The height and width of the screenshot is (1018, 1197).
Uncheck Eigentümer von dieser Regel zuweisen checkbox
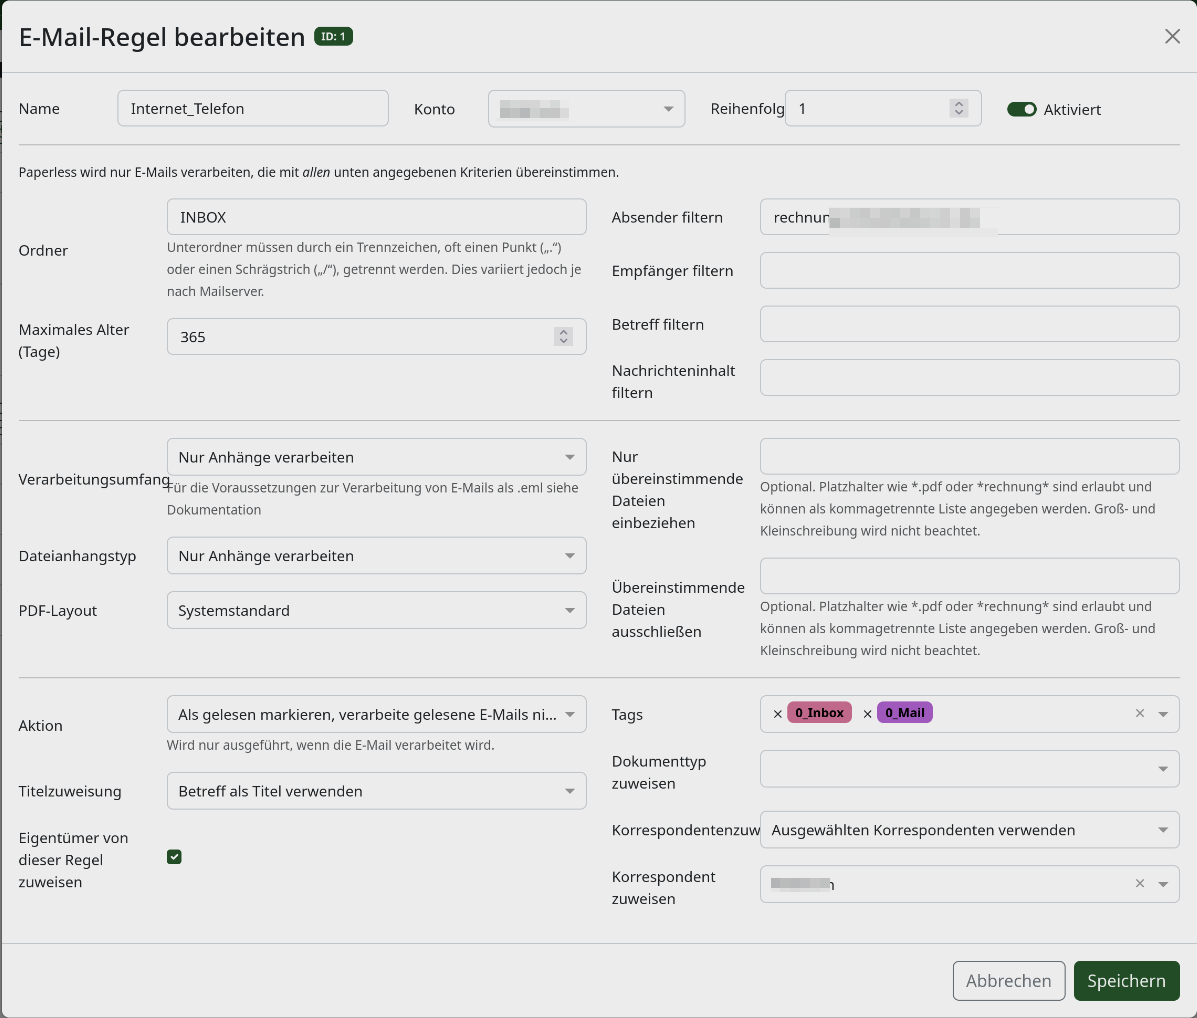coord(174,857)
